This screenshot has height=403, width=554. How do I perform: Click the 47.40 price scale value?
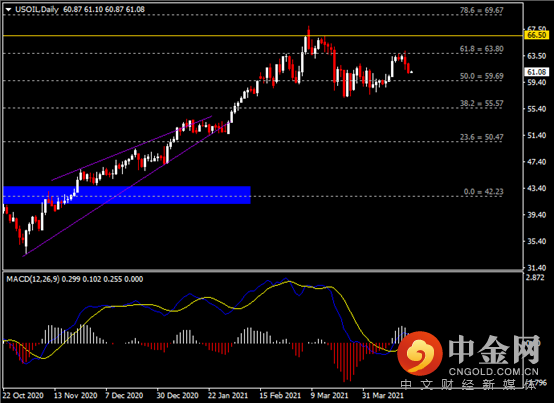[x=536, y=162]
